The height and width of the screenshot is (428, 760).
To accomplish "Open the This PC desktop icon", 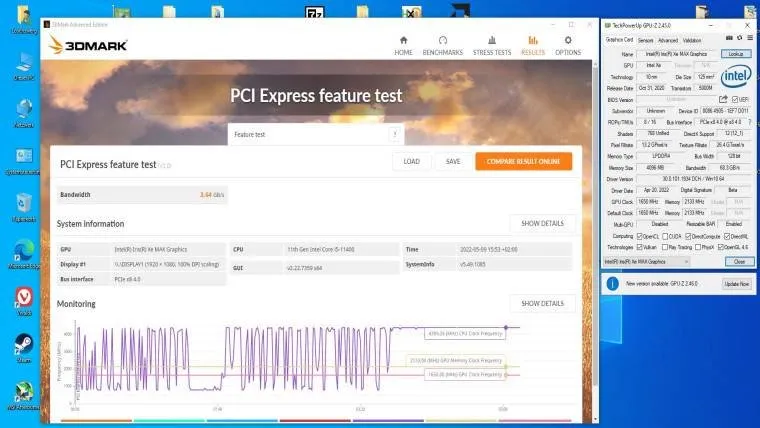I will click(24, 65).
